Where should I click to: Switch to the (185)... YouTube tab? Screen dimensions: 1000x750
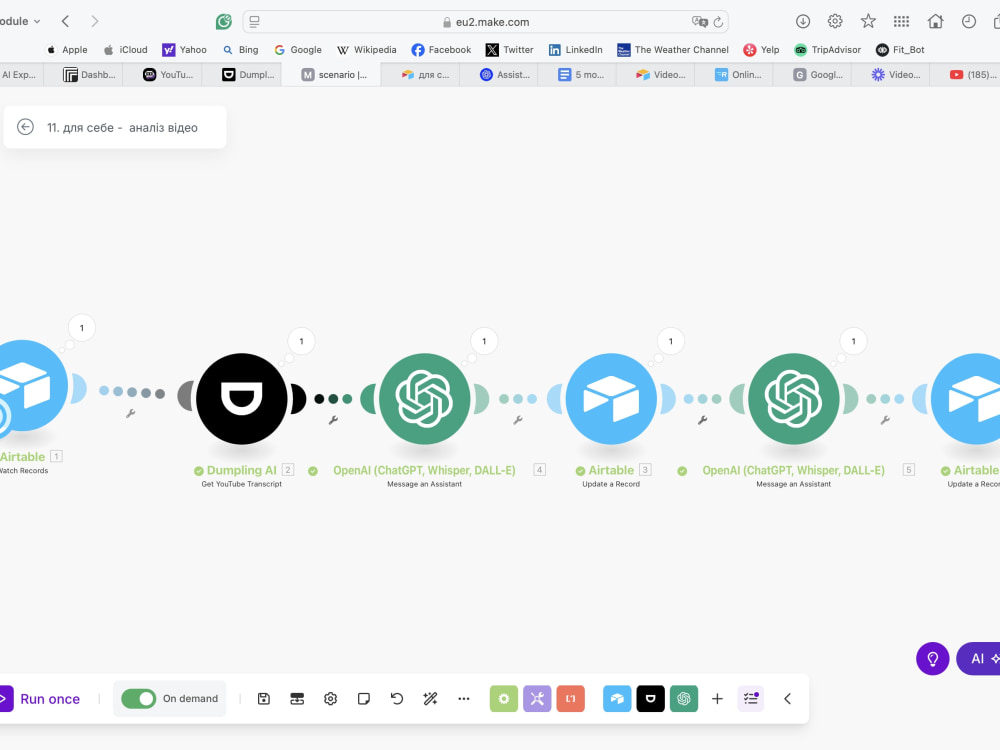click(973, 75)
